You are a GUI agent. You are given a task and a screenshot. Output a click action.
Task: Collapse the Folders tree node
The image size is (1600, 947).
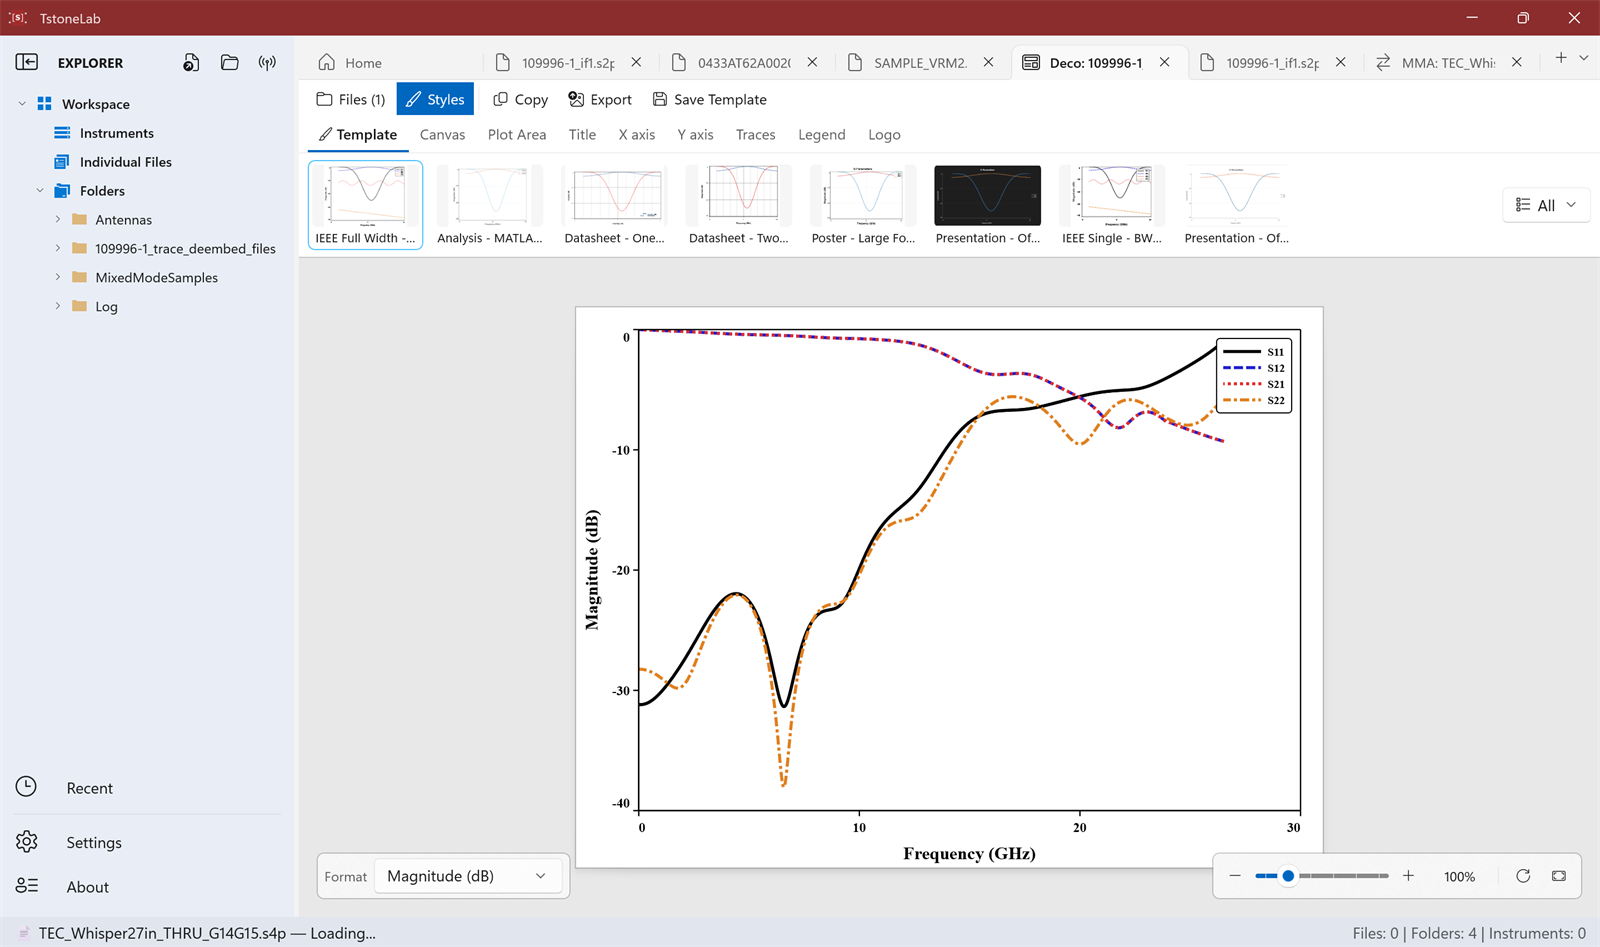(x=40, y=191)
